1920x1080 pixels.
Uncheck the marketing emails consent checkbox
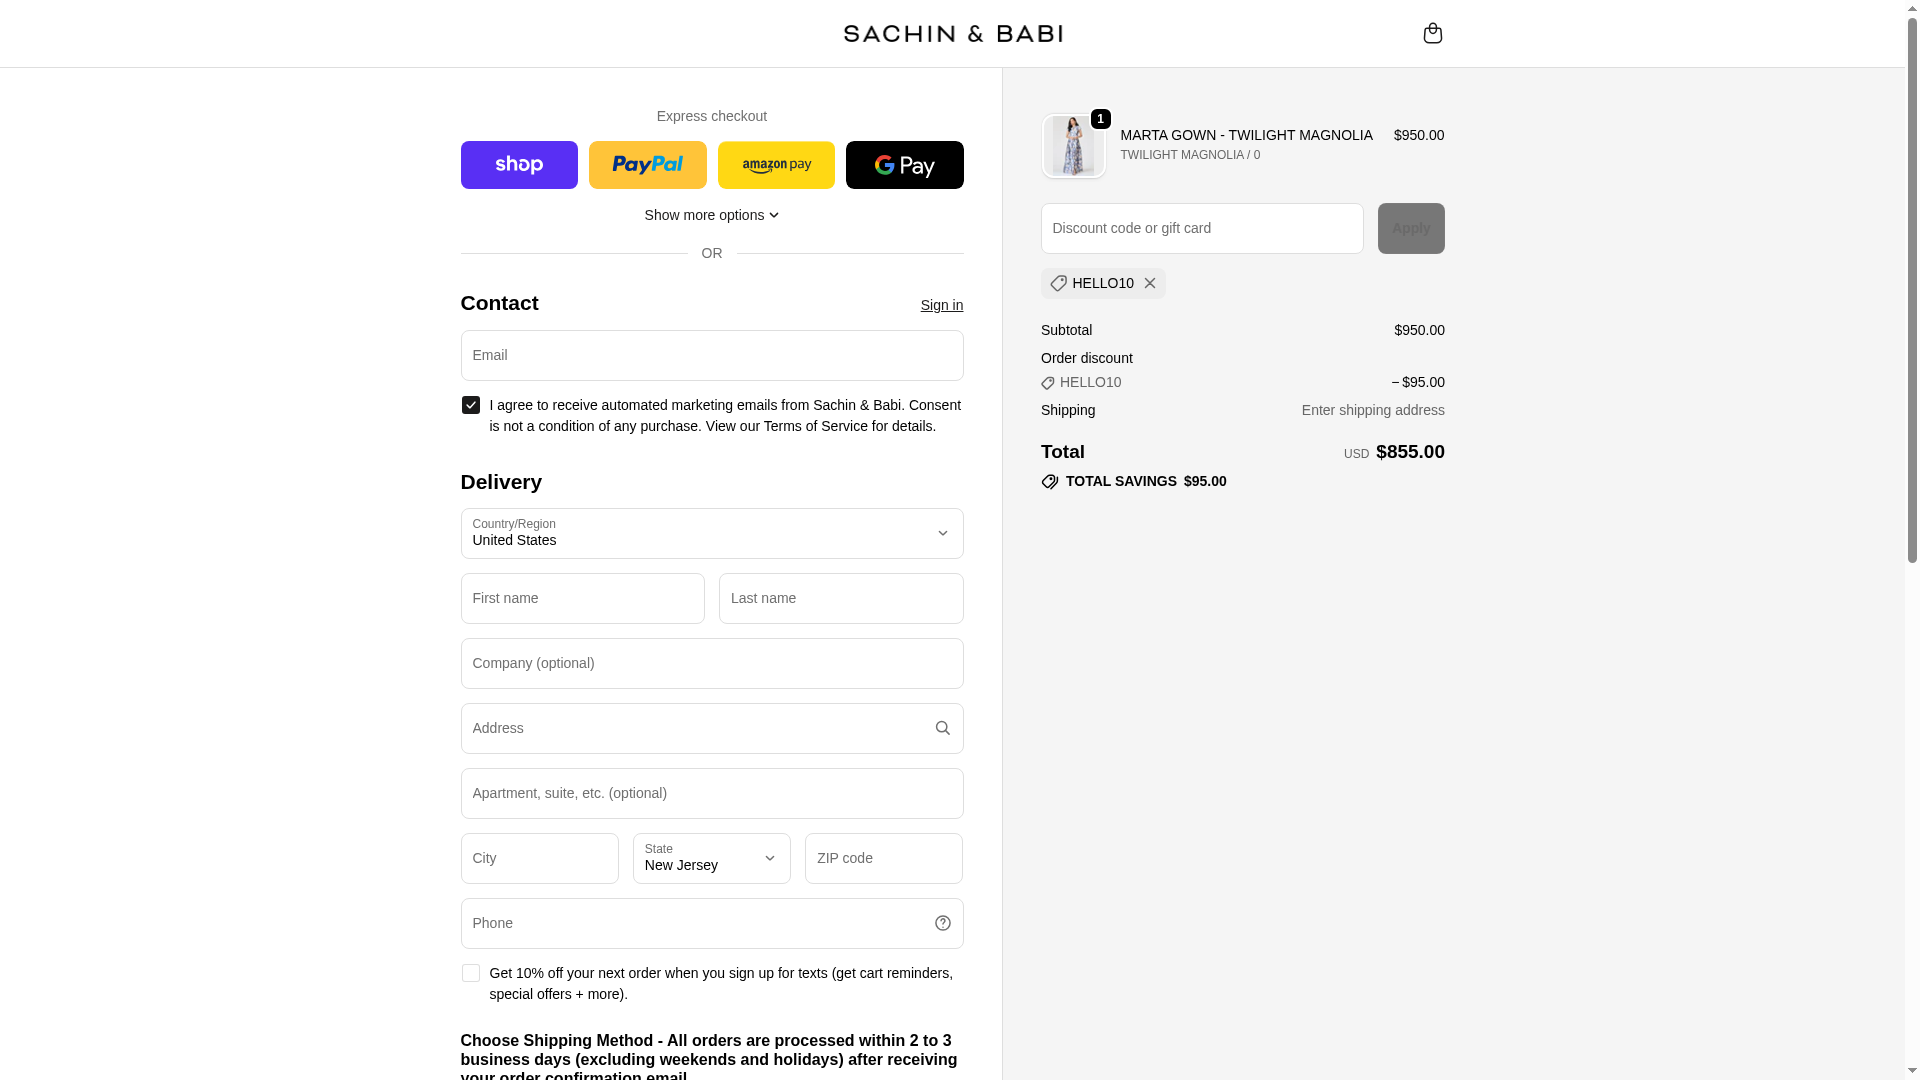471,405
